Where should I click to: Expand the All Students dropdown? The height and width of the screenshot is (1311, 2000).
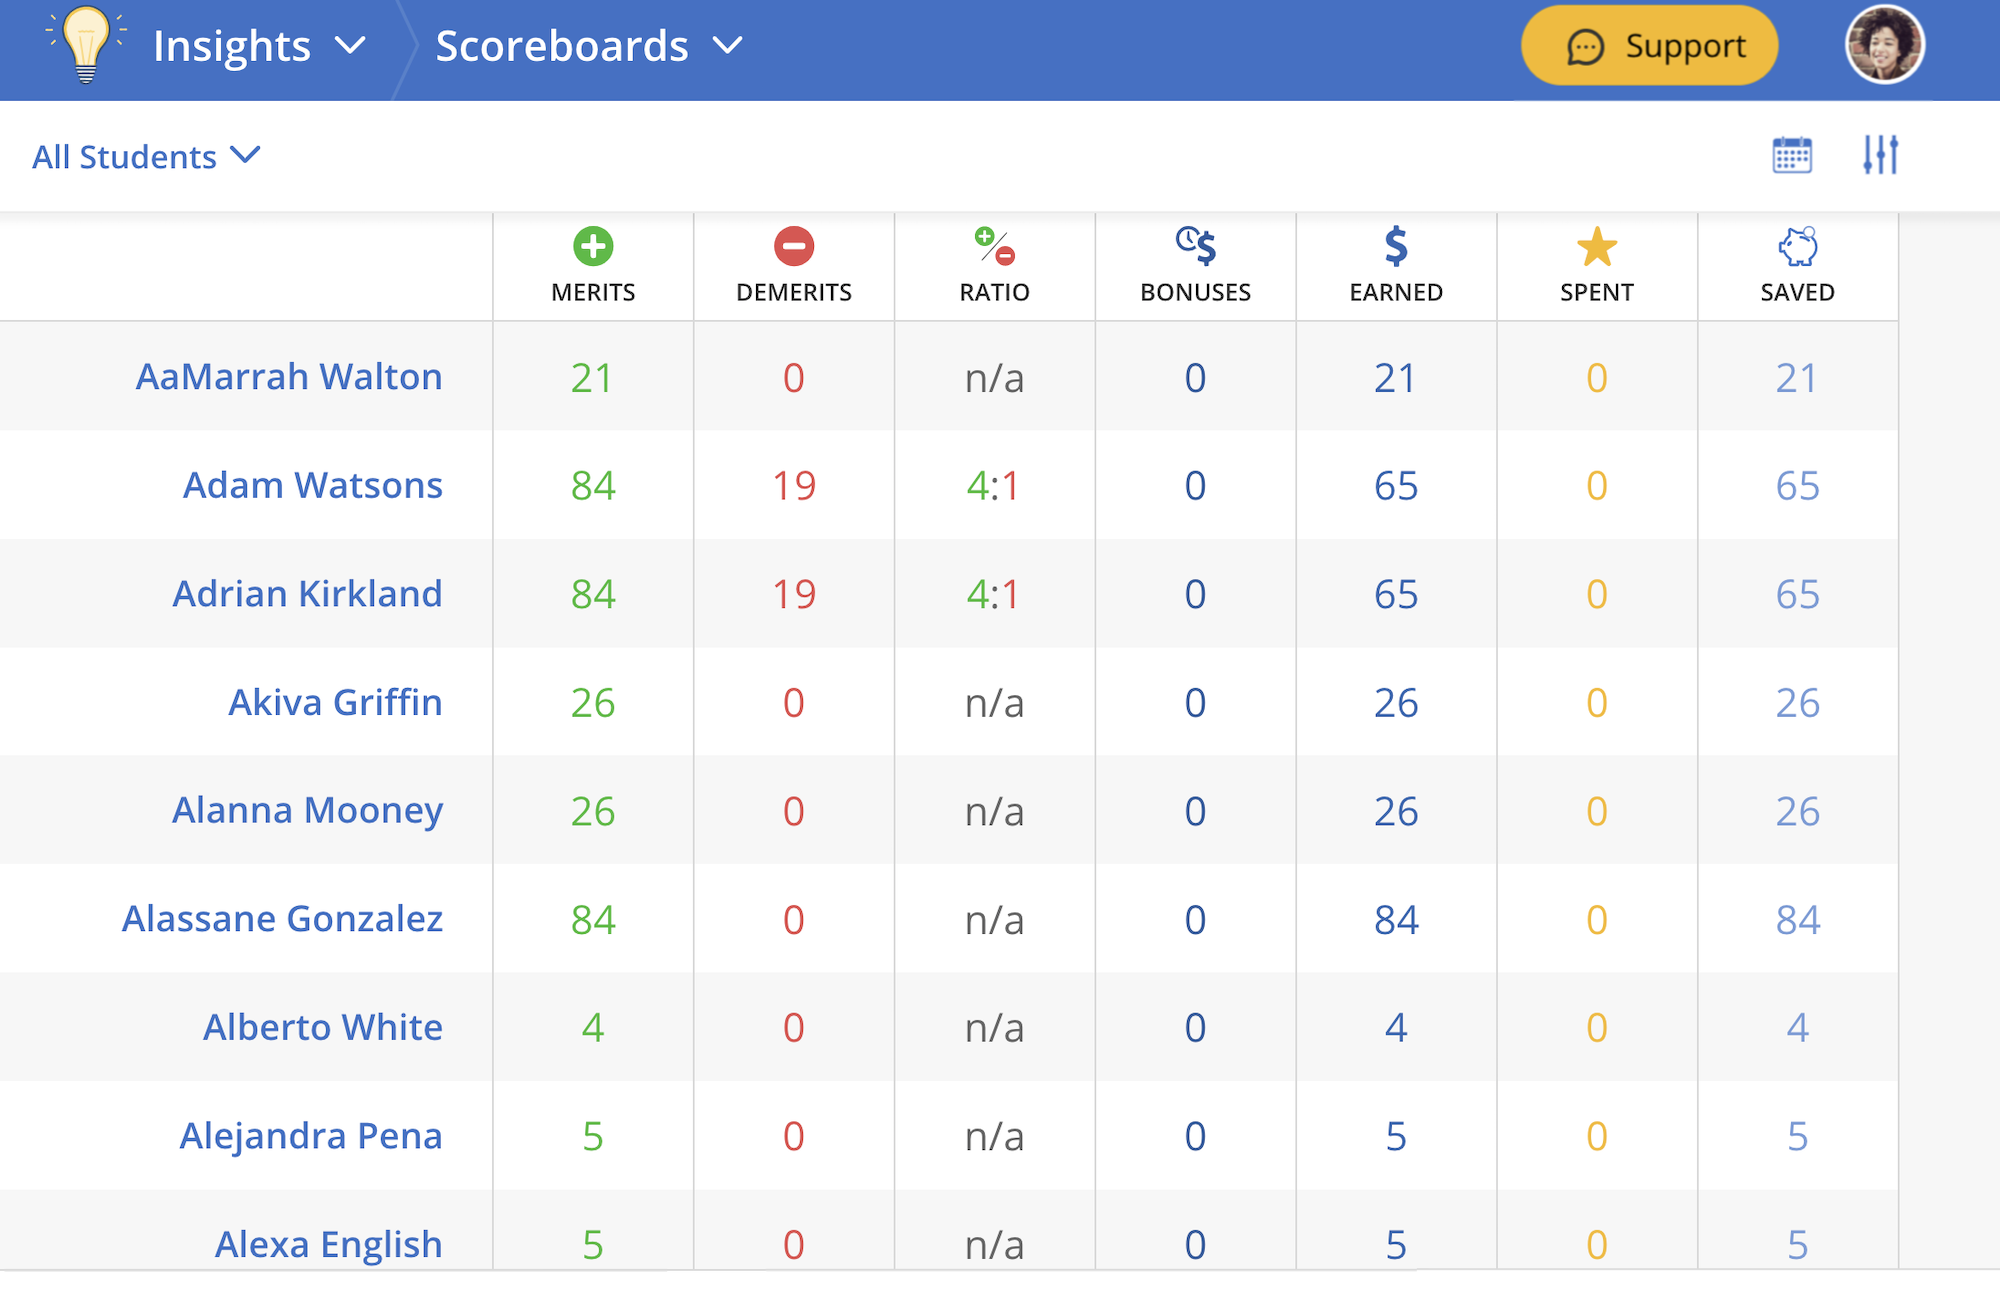coord(146,157)
